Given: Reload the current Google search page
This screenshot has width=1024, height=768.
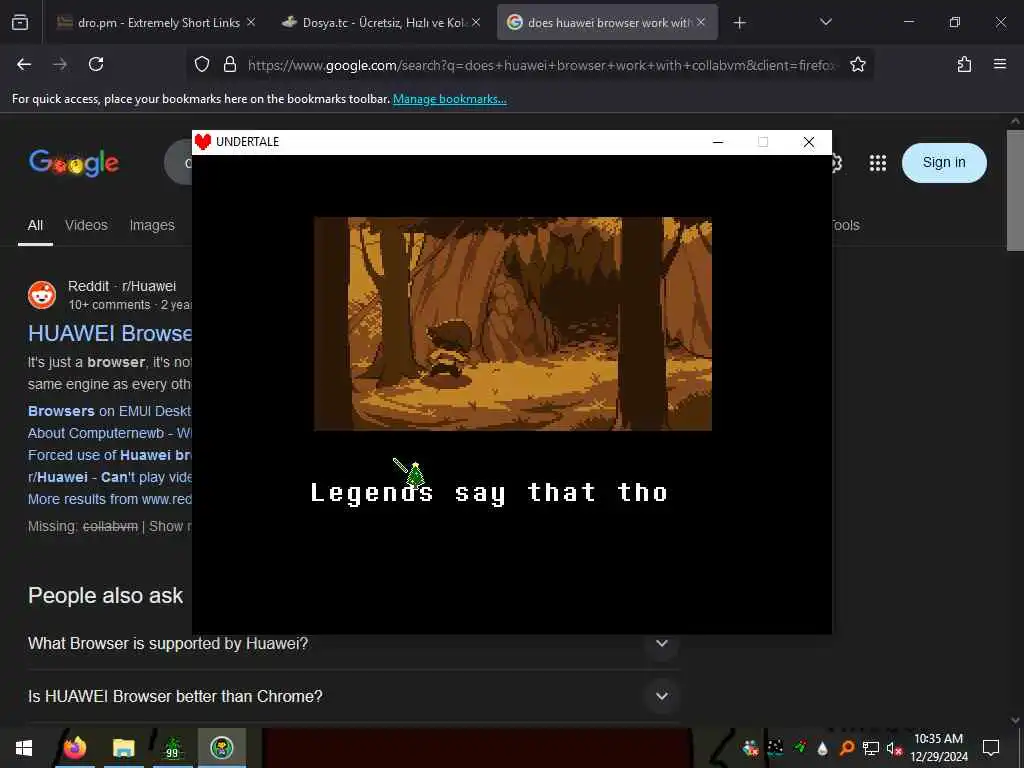Looking at the screenshot, I should [x=96, y=64].
